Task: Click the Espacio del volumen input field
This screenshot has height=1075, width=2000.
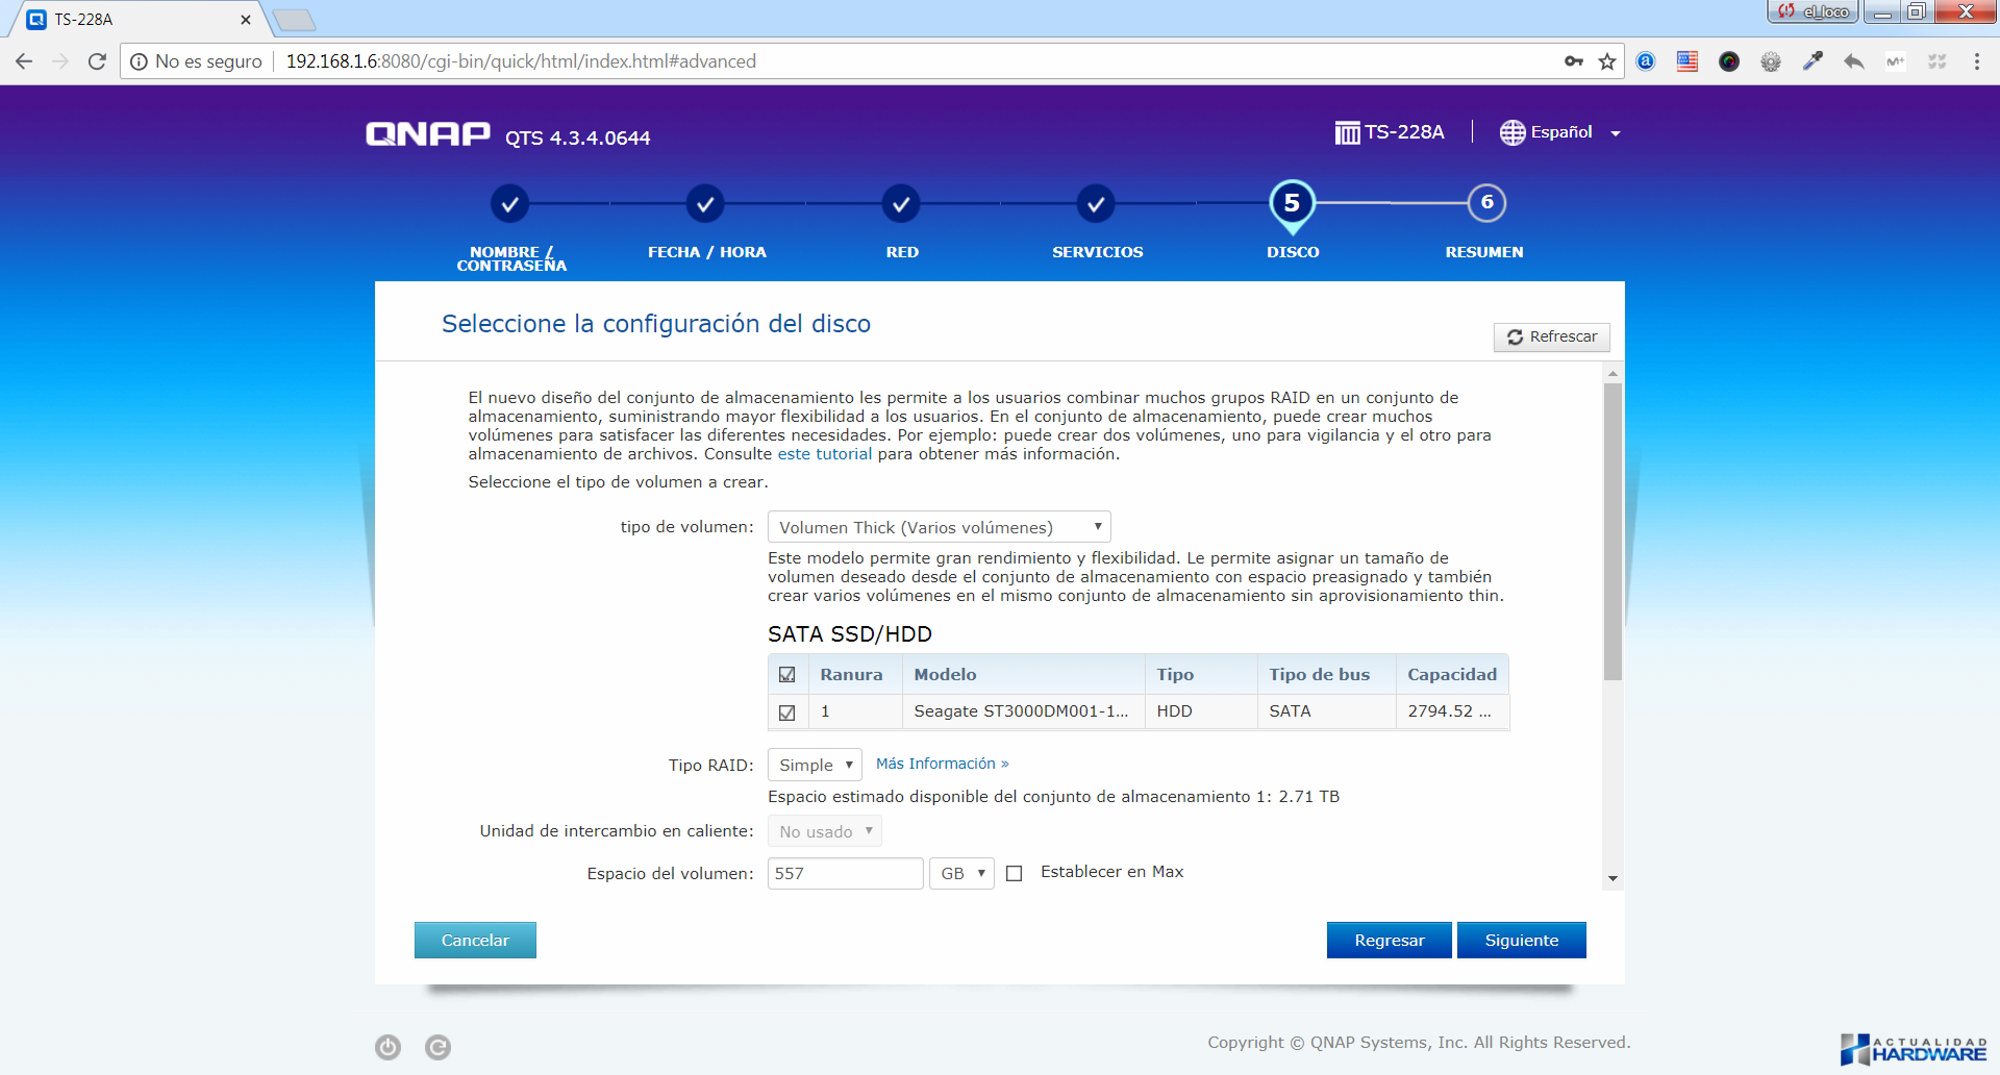Action: click(x=845, y=873)
